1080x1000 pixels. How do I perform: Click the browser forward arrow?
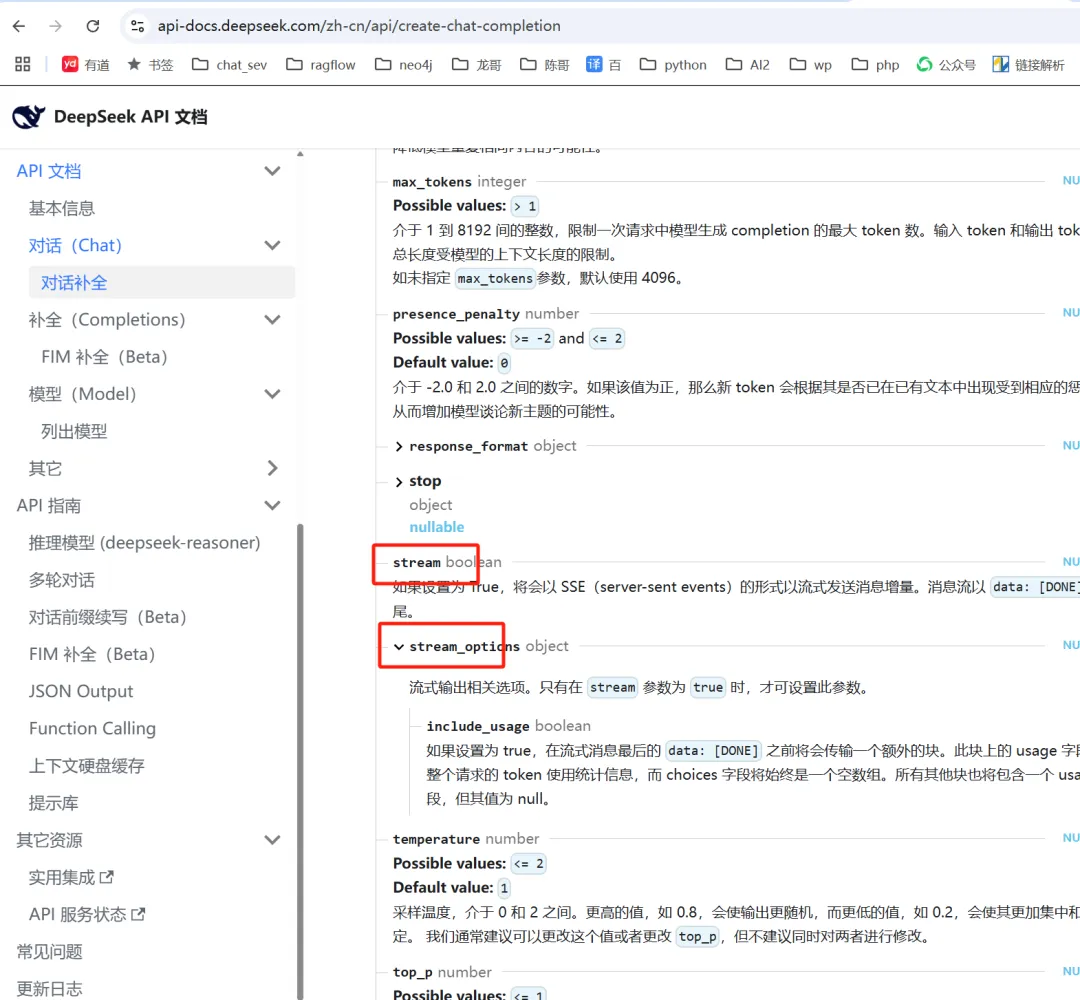(x=56, y=26)
